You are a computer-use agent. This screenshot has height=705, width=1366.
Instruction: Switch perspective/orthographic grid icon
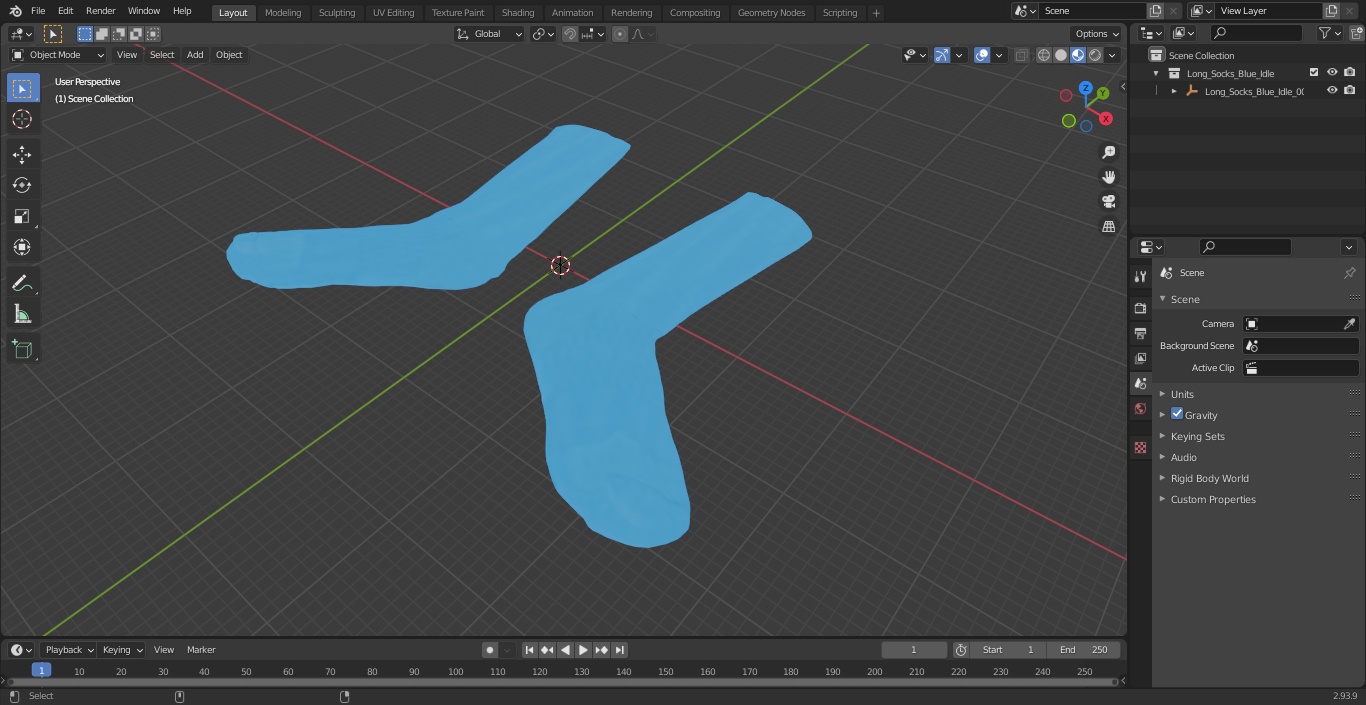(1108, 226)
